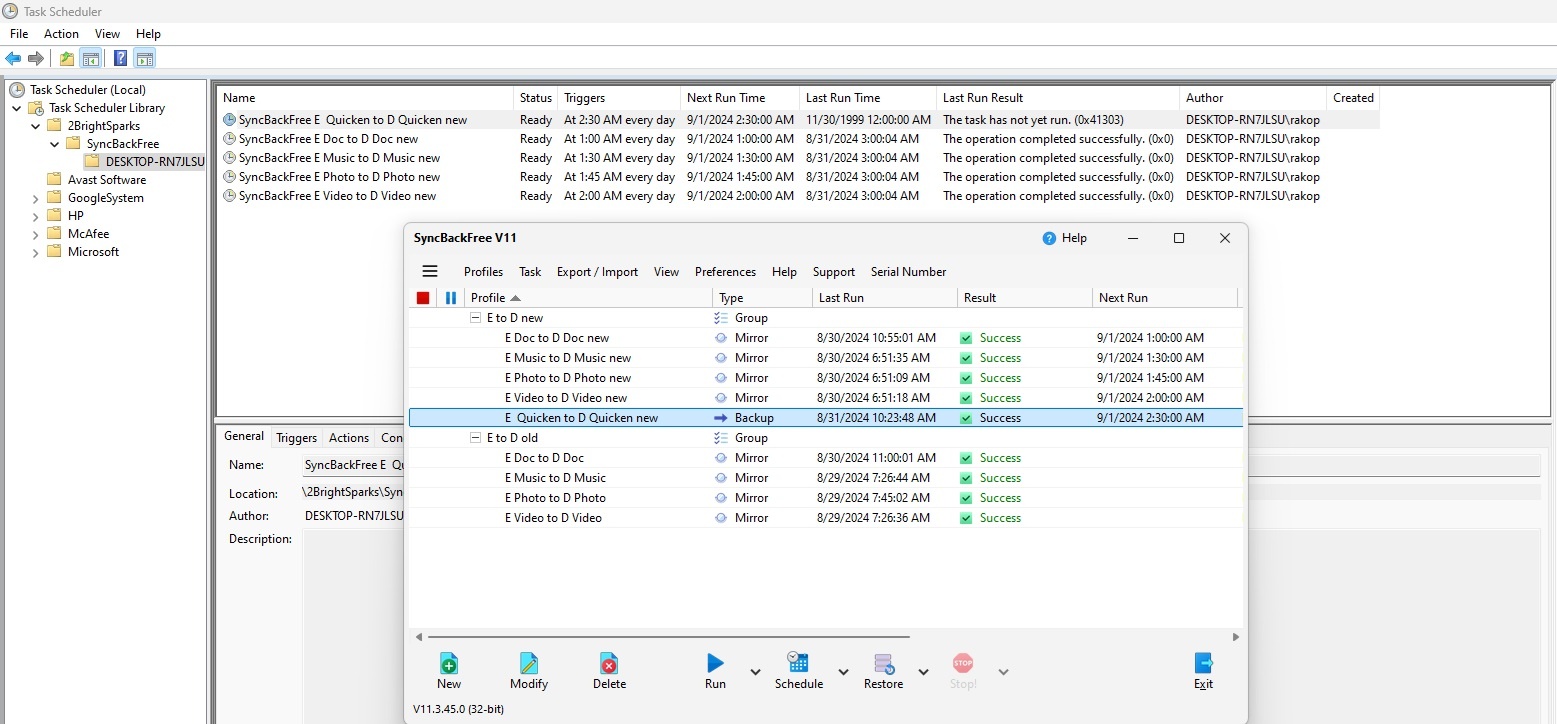Screen dimensions: 1557x724
Task: Open the Schedule button dropdown arrow
Action: (843, 672)
